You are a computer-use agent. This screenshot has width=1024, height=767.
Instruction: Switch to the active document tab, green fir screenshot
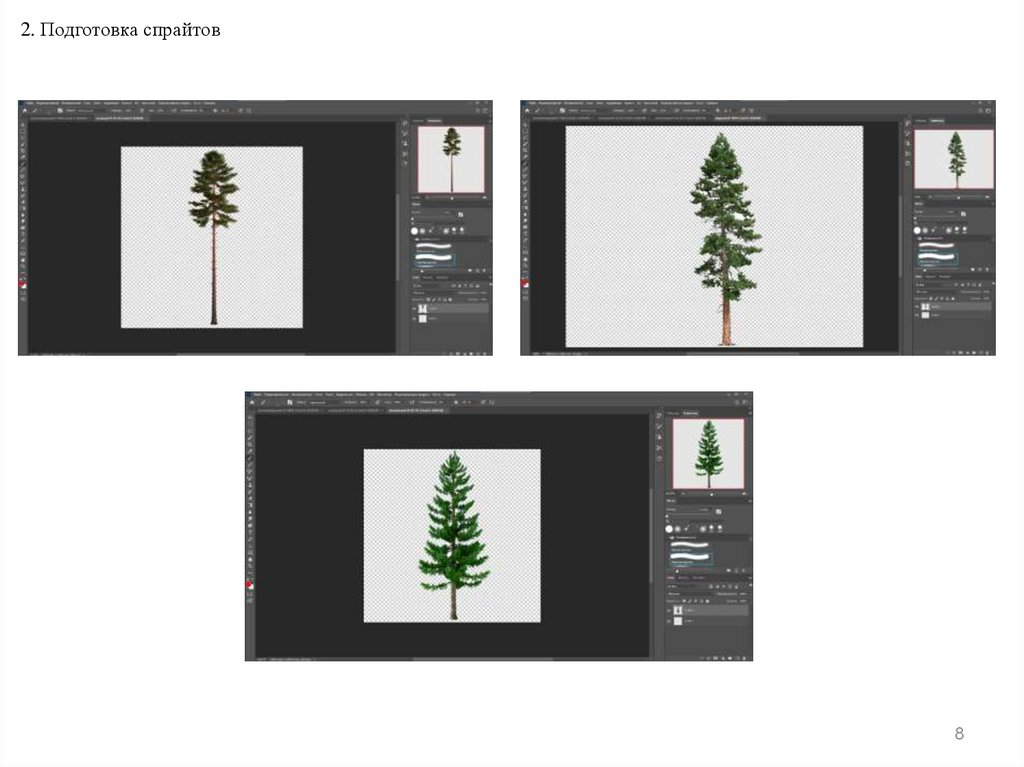[x=416, y=410]
